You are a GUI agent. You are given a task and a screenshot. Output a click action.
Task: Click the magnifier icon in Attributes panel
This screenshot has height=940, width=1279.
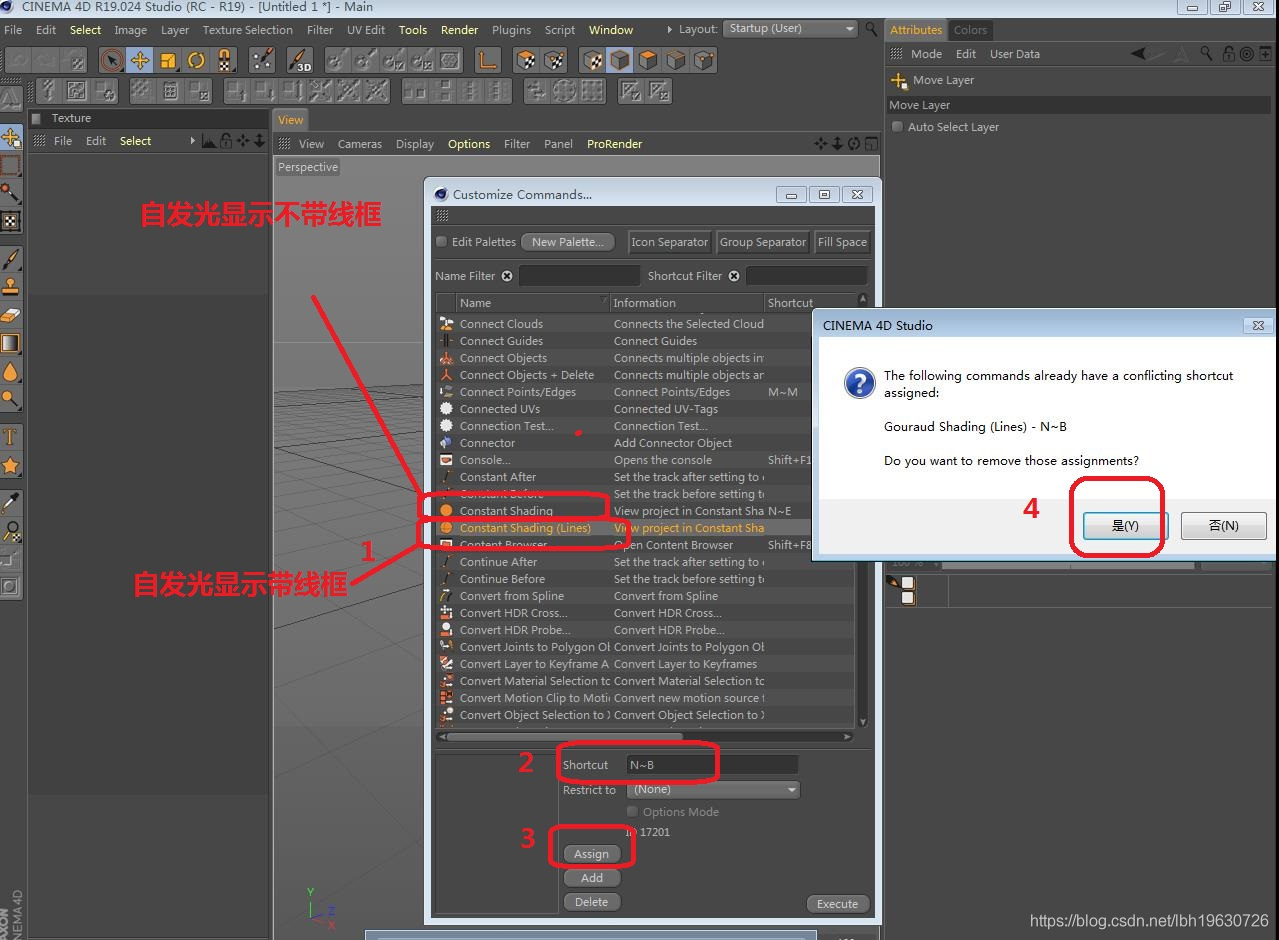tap(1206, 54)
